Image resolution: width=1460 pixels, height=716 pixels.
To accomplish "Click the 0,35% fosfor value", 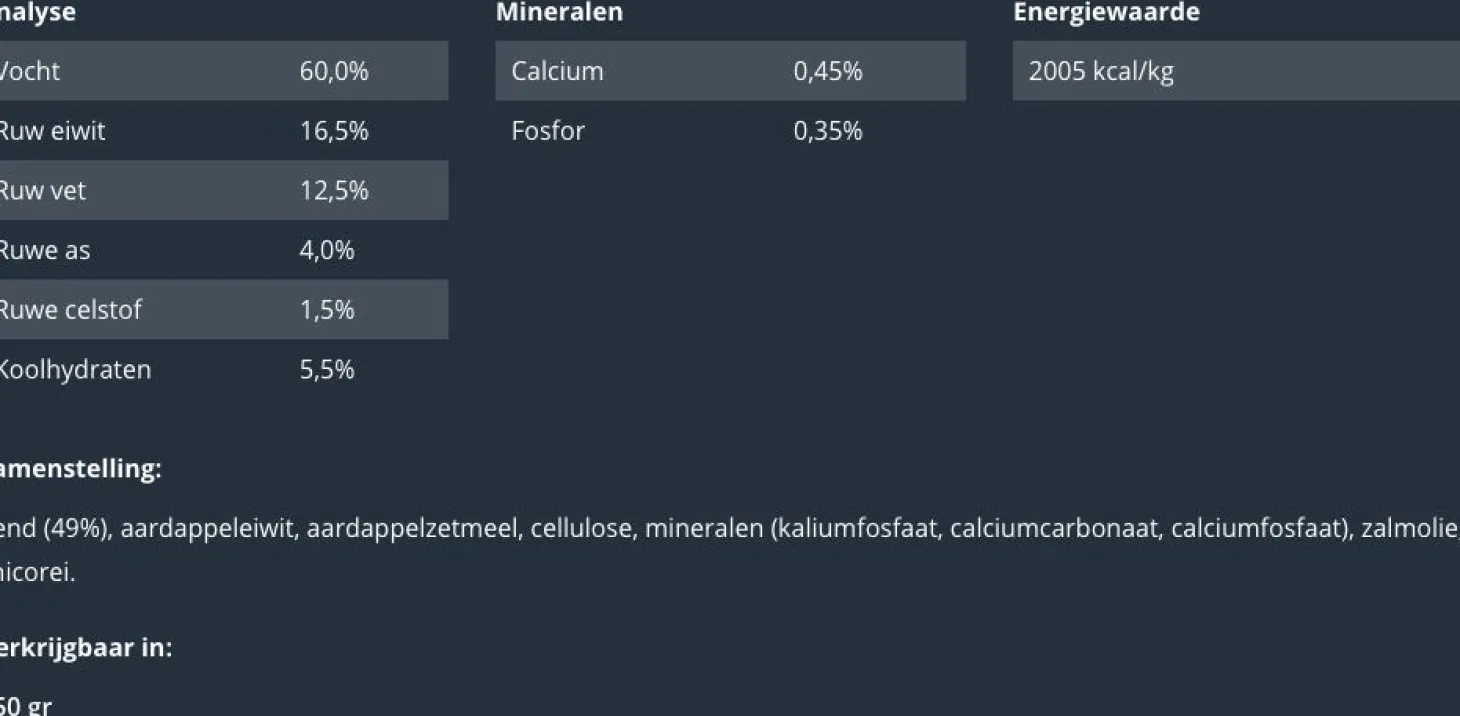I will pos(827,131).
